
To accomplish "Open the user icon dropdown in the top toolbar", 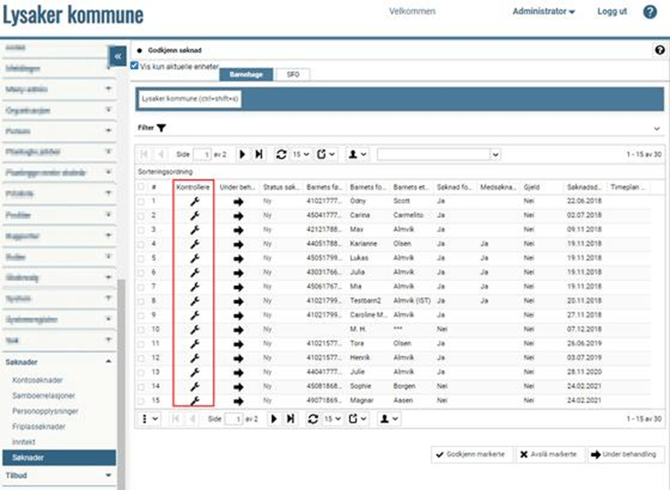I will point(358,154).
